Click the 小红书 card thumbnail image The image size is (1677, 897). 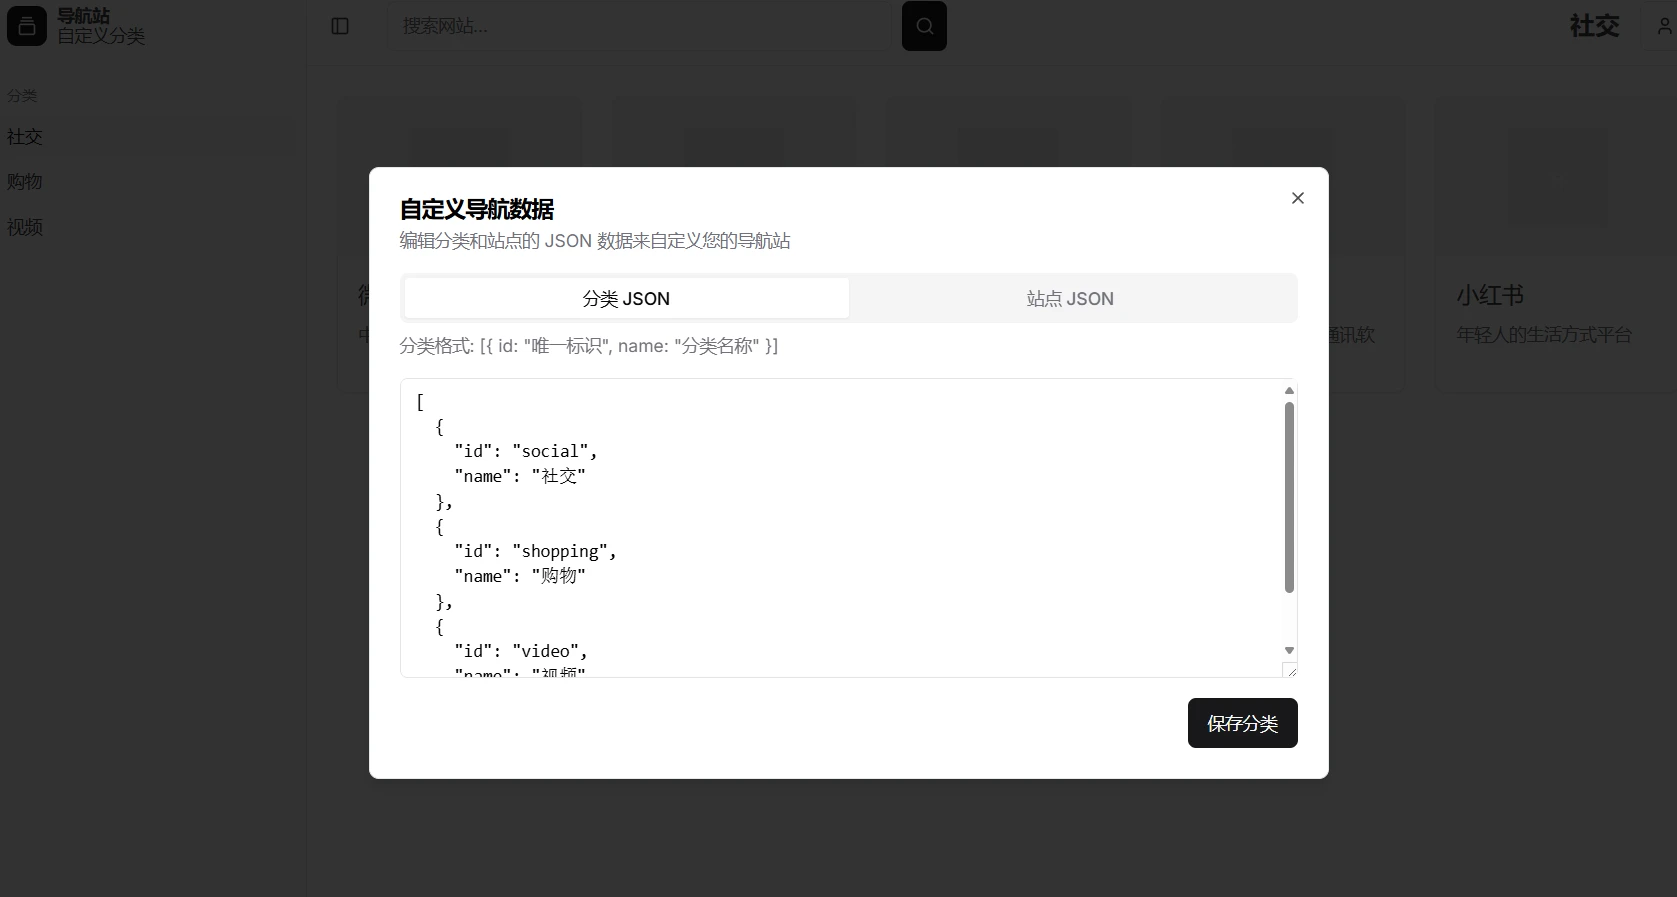pyautogui.click(x=1556, y=177)
